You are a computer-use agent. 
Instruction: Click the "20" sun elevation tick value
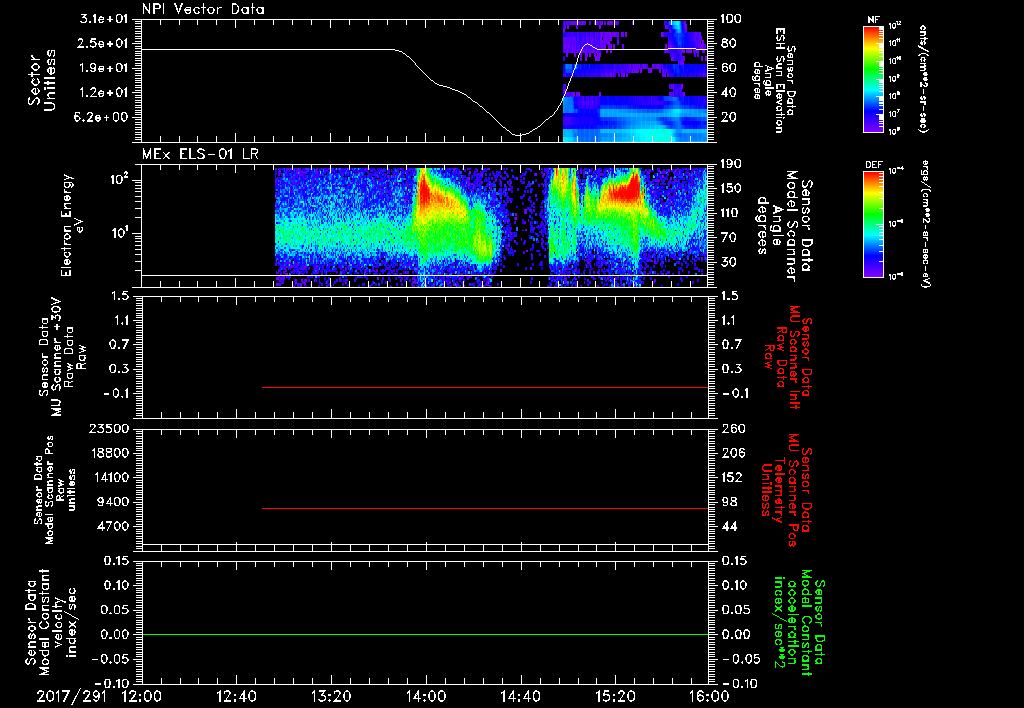[729, 118]
